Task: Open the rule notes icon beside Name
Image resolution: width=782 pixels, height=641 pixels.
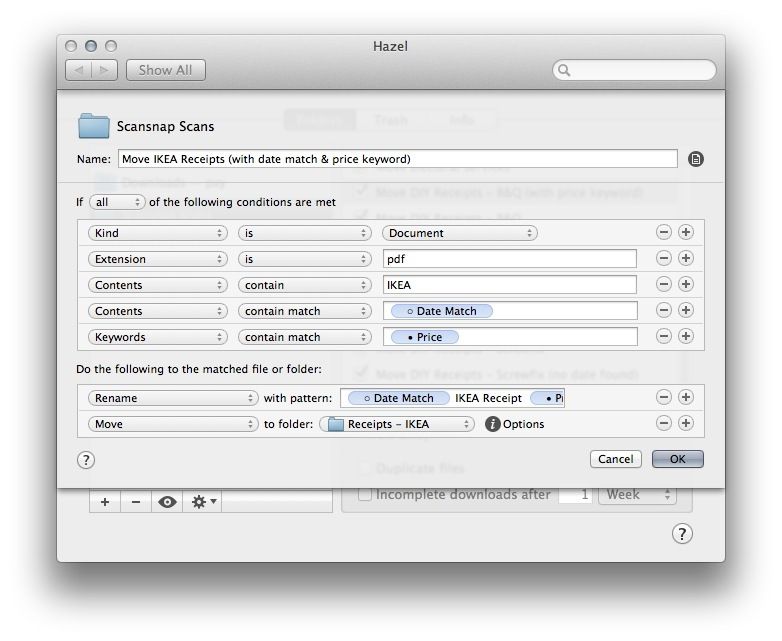Action: (x=696, y=159)
